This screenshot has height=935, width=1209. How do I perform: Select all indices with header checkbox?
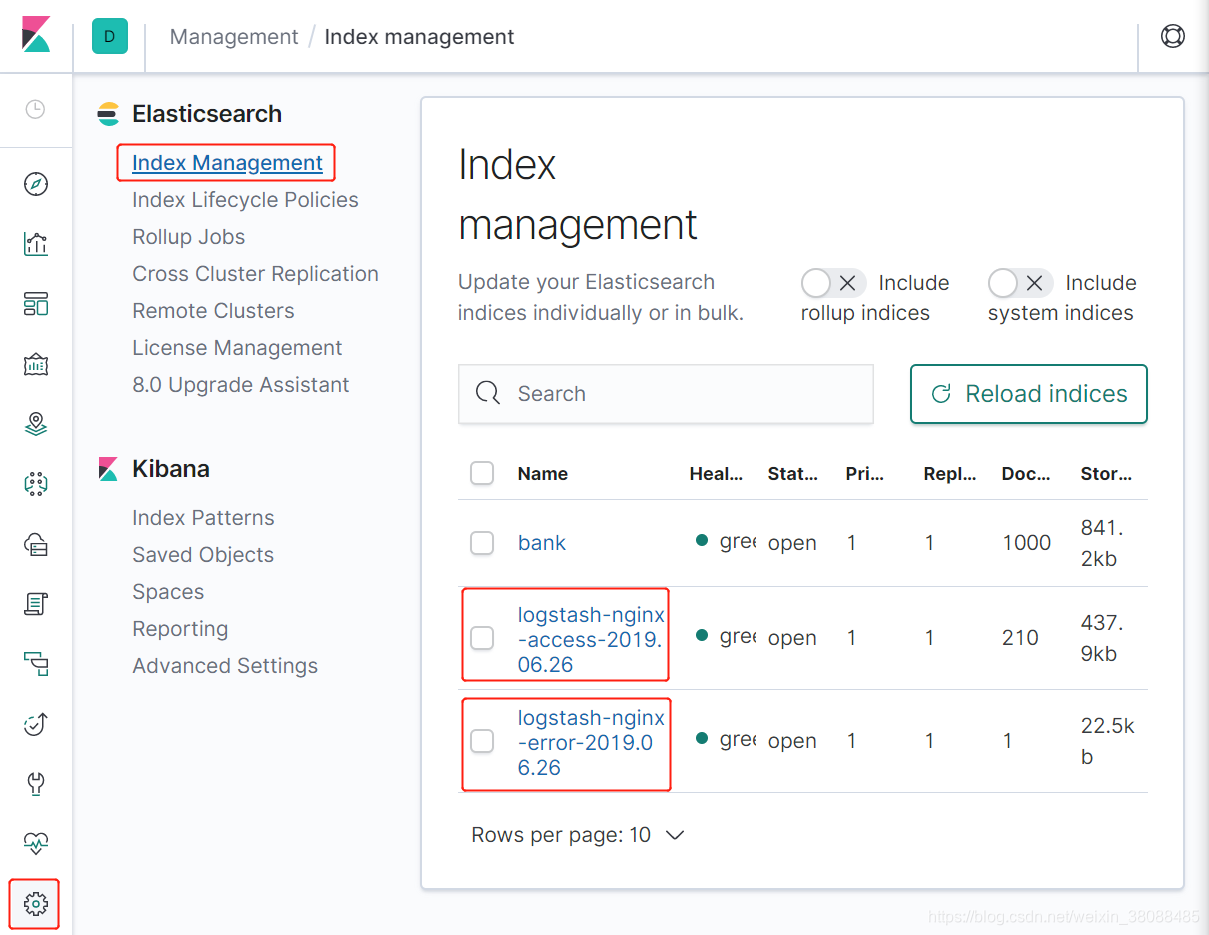pos(482,473)
